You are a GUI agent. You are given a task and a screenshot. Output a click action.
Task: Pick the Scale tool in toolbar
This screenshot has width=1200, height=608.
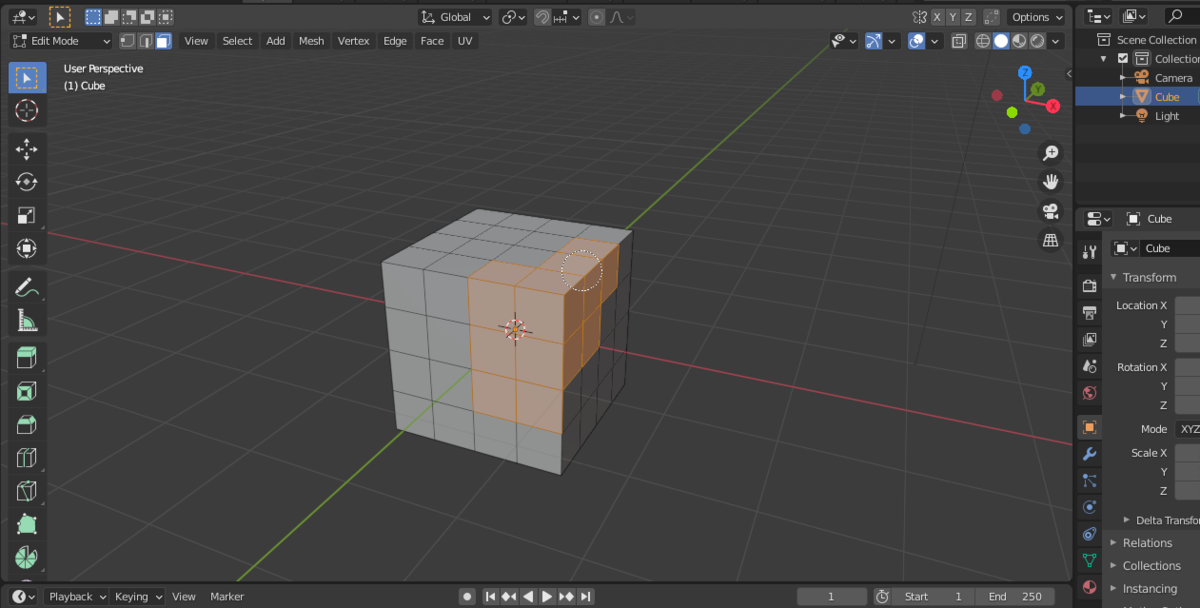(x=27, y=215)
